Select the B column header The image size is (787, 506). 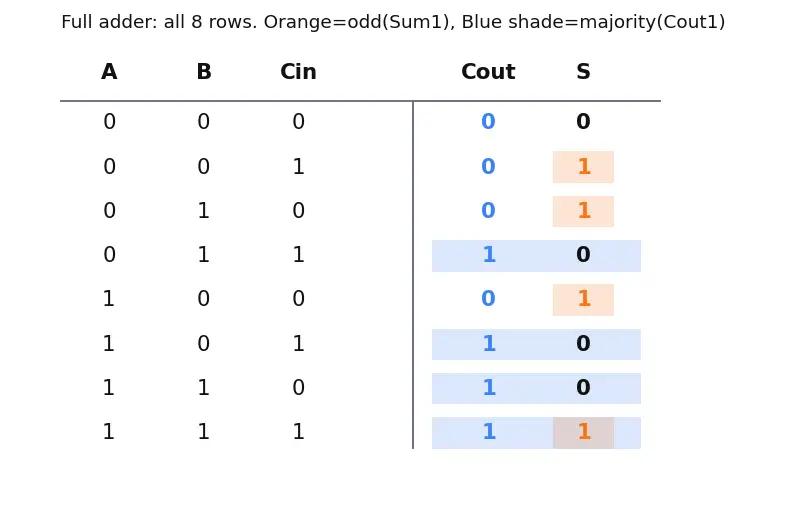pos(204,72)
